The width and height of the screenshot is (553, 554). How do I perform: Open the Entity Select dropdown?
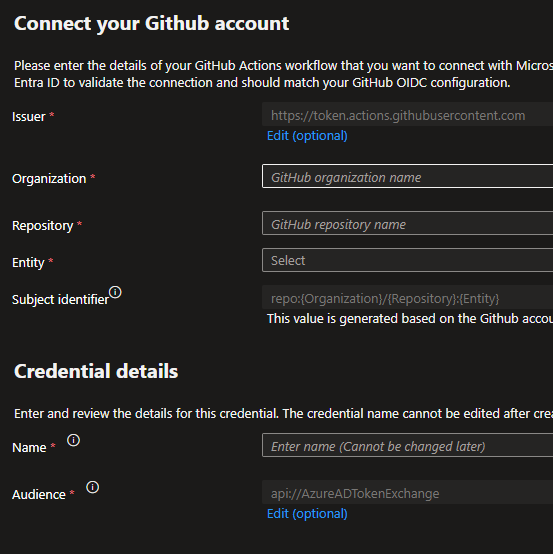[407, 260]
